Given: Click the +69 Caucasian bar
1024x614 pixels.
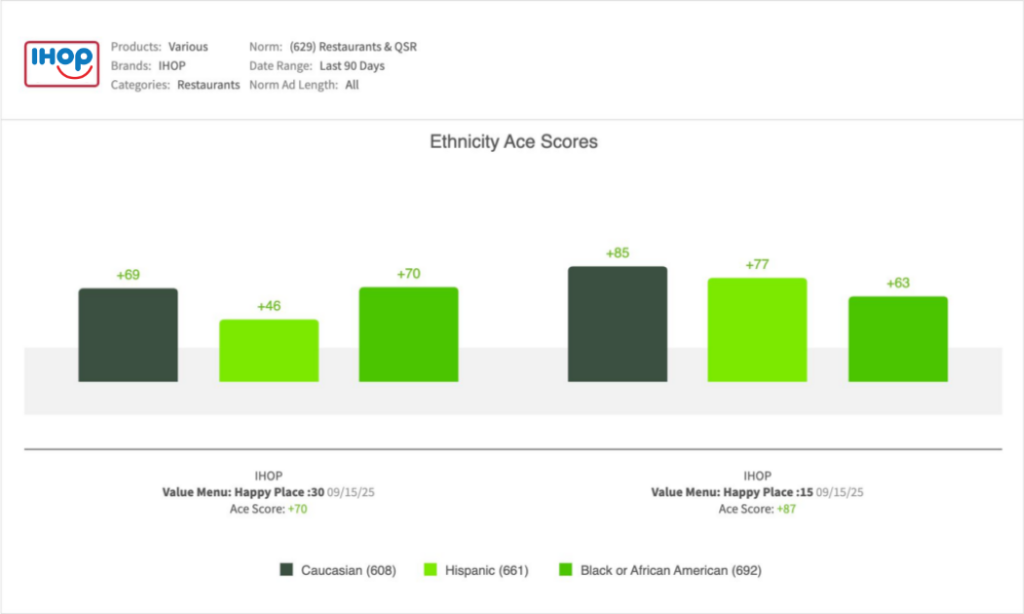Looking at the screenshot, I should click(128, 334).
